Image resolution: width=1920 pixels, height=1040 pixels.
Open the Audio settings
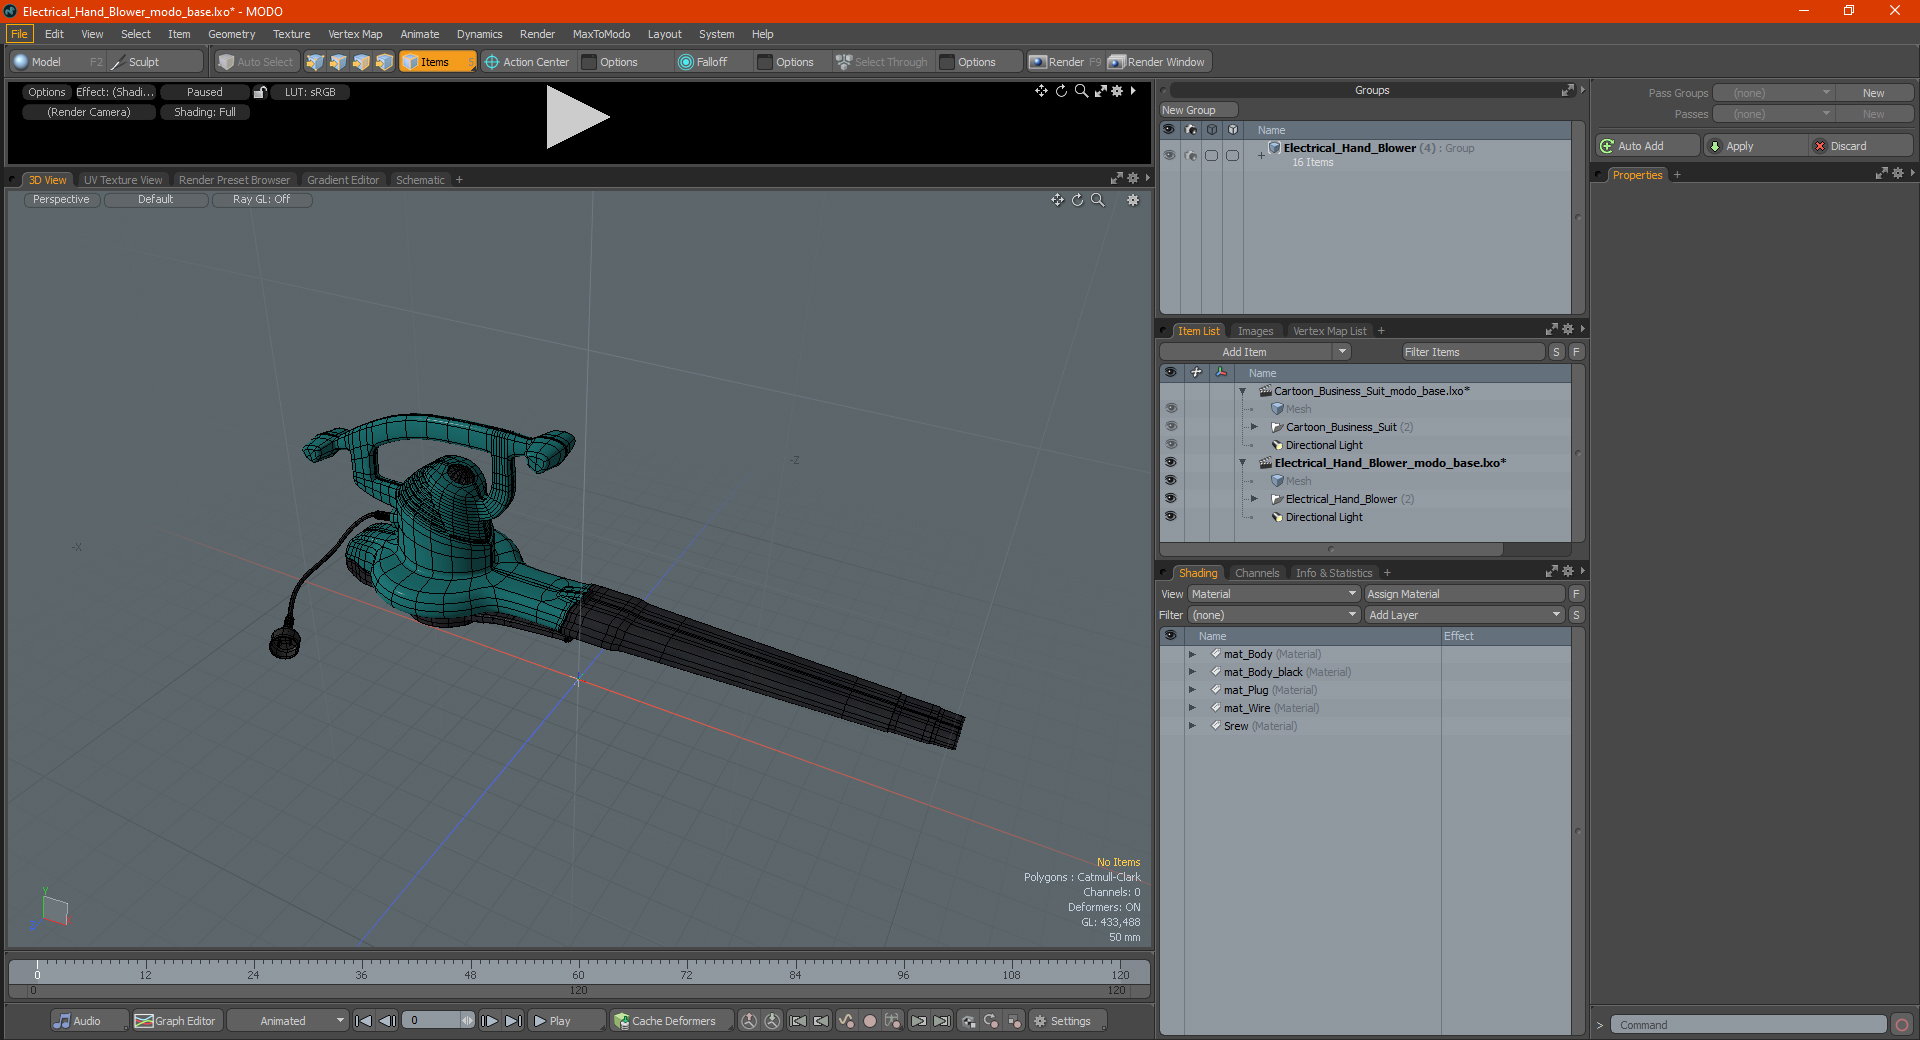tap(89, 1021)
